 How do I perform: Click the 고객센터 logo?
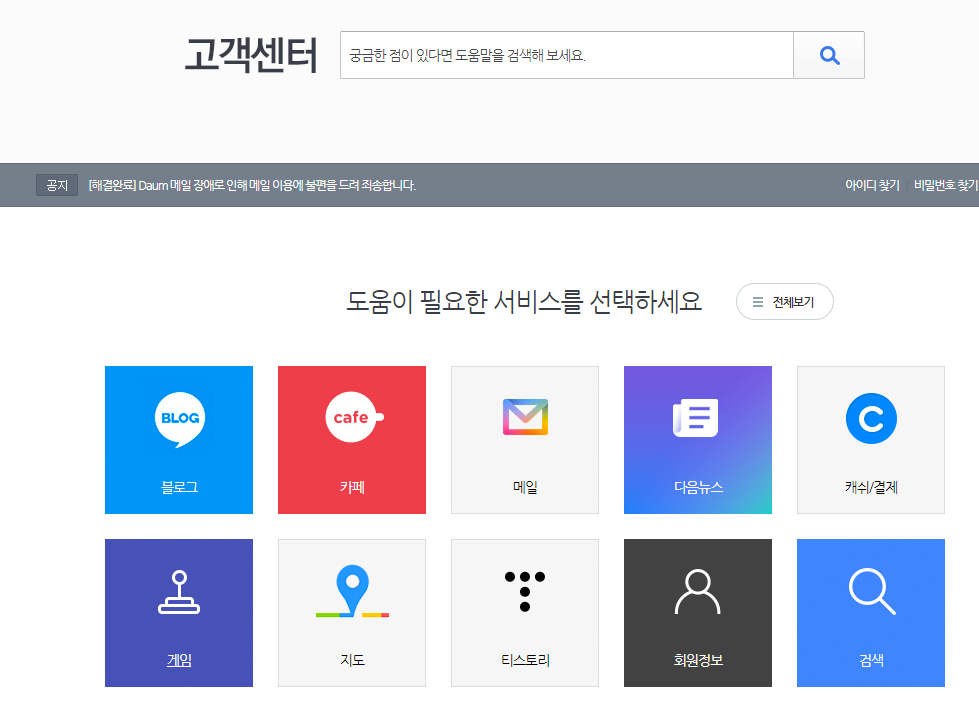click(250, 57)
